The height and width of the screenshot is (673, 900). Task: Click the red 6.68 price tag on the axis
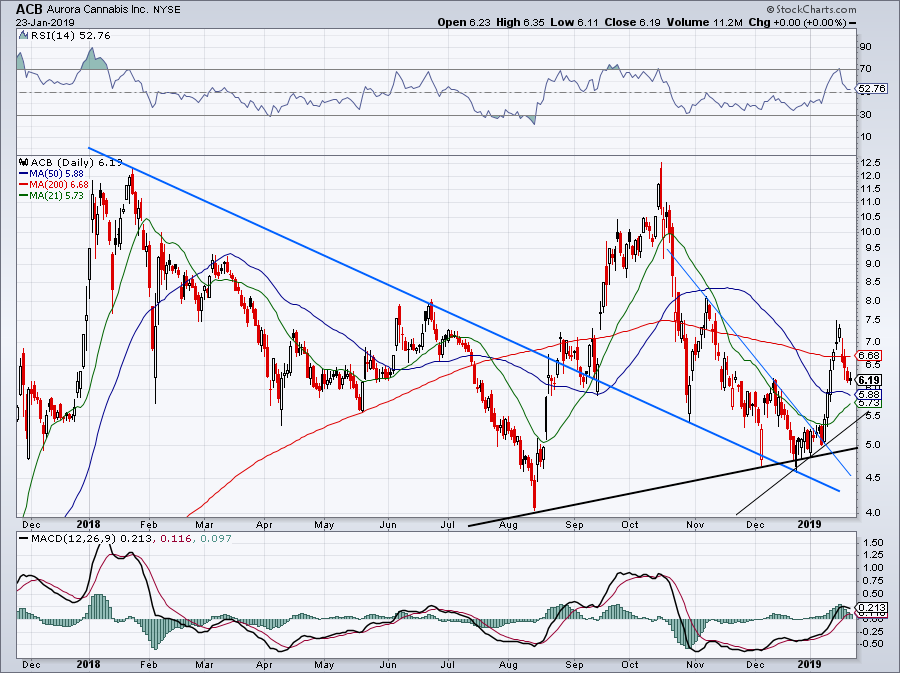[870, 356]
